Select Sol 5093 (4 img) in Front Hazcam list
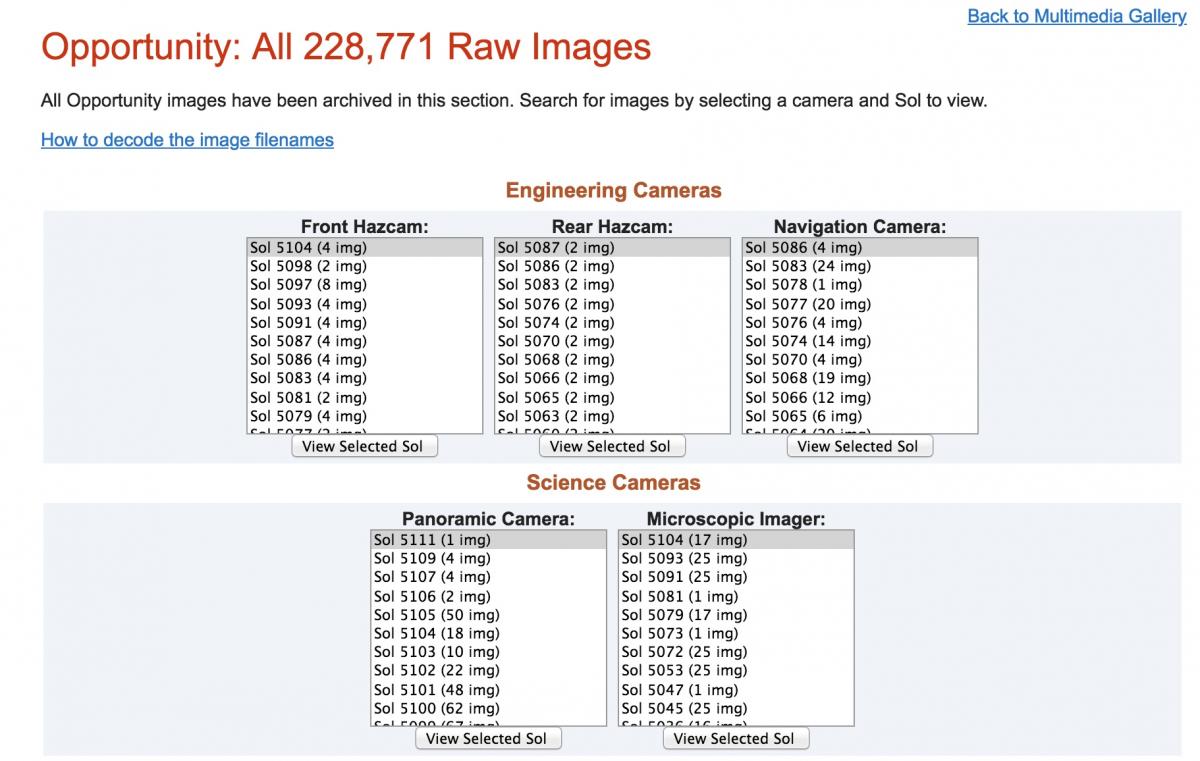The height and width of the screenshot is (761, 1200). point(364,304)
